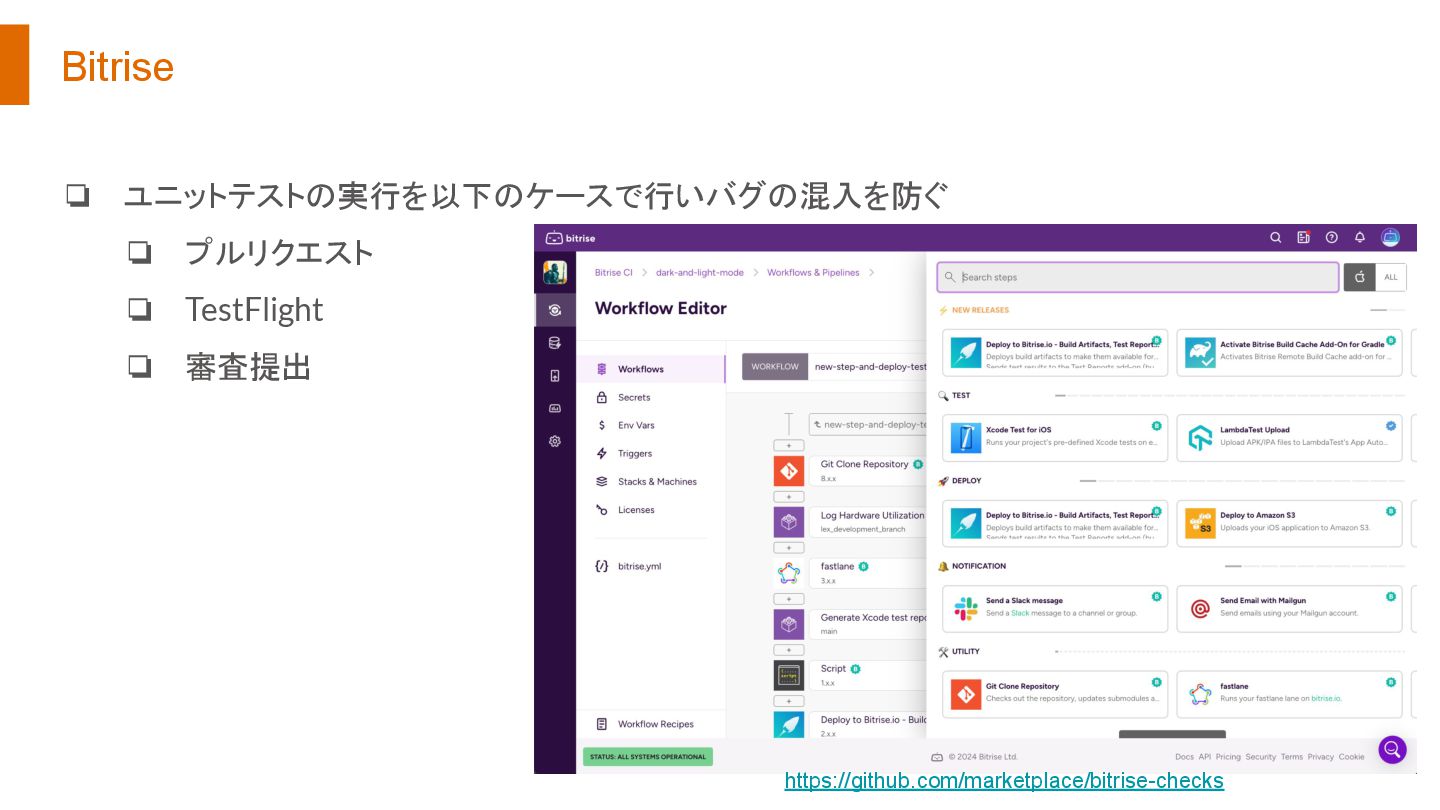The width and height of the screenshot is (1440, 810).
Task: Click the Pricing footer link
Action: pyautogui.click(x=1228, y=757)
